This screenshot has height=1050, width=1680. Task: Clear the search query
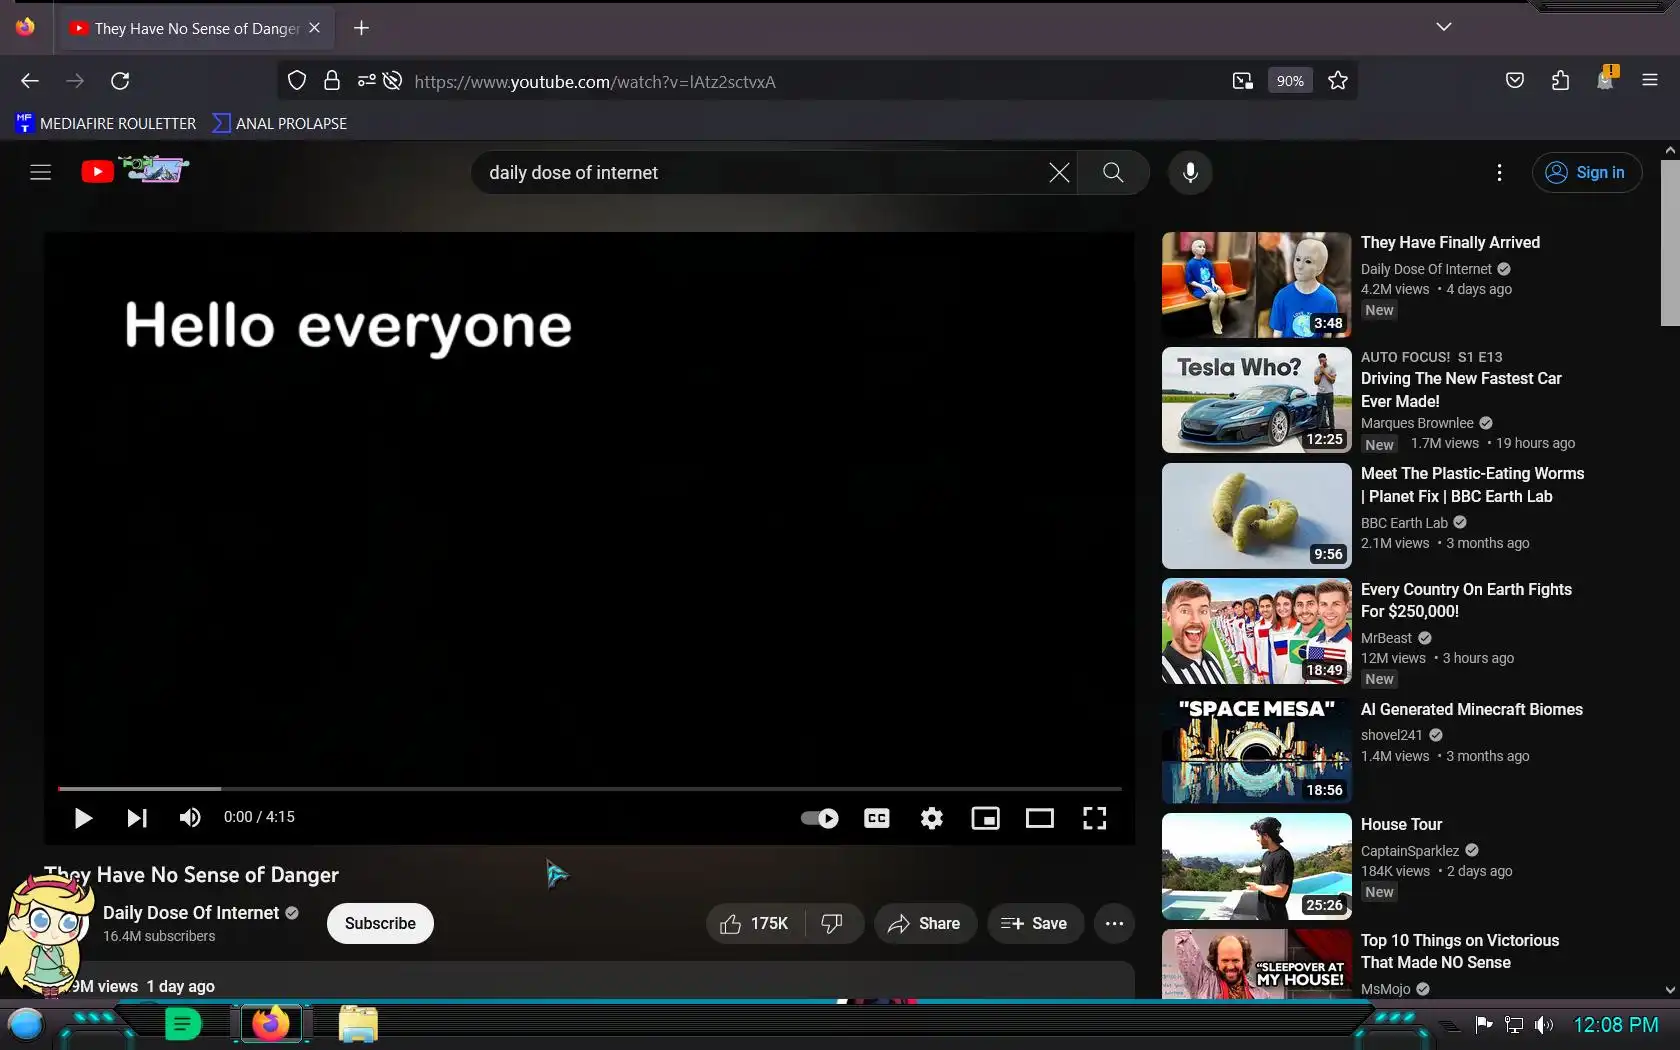(1059, 173)
